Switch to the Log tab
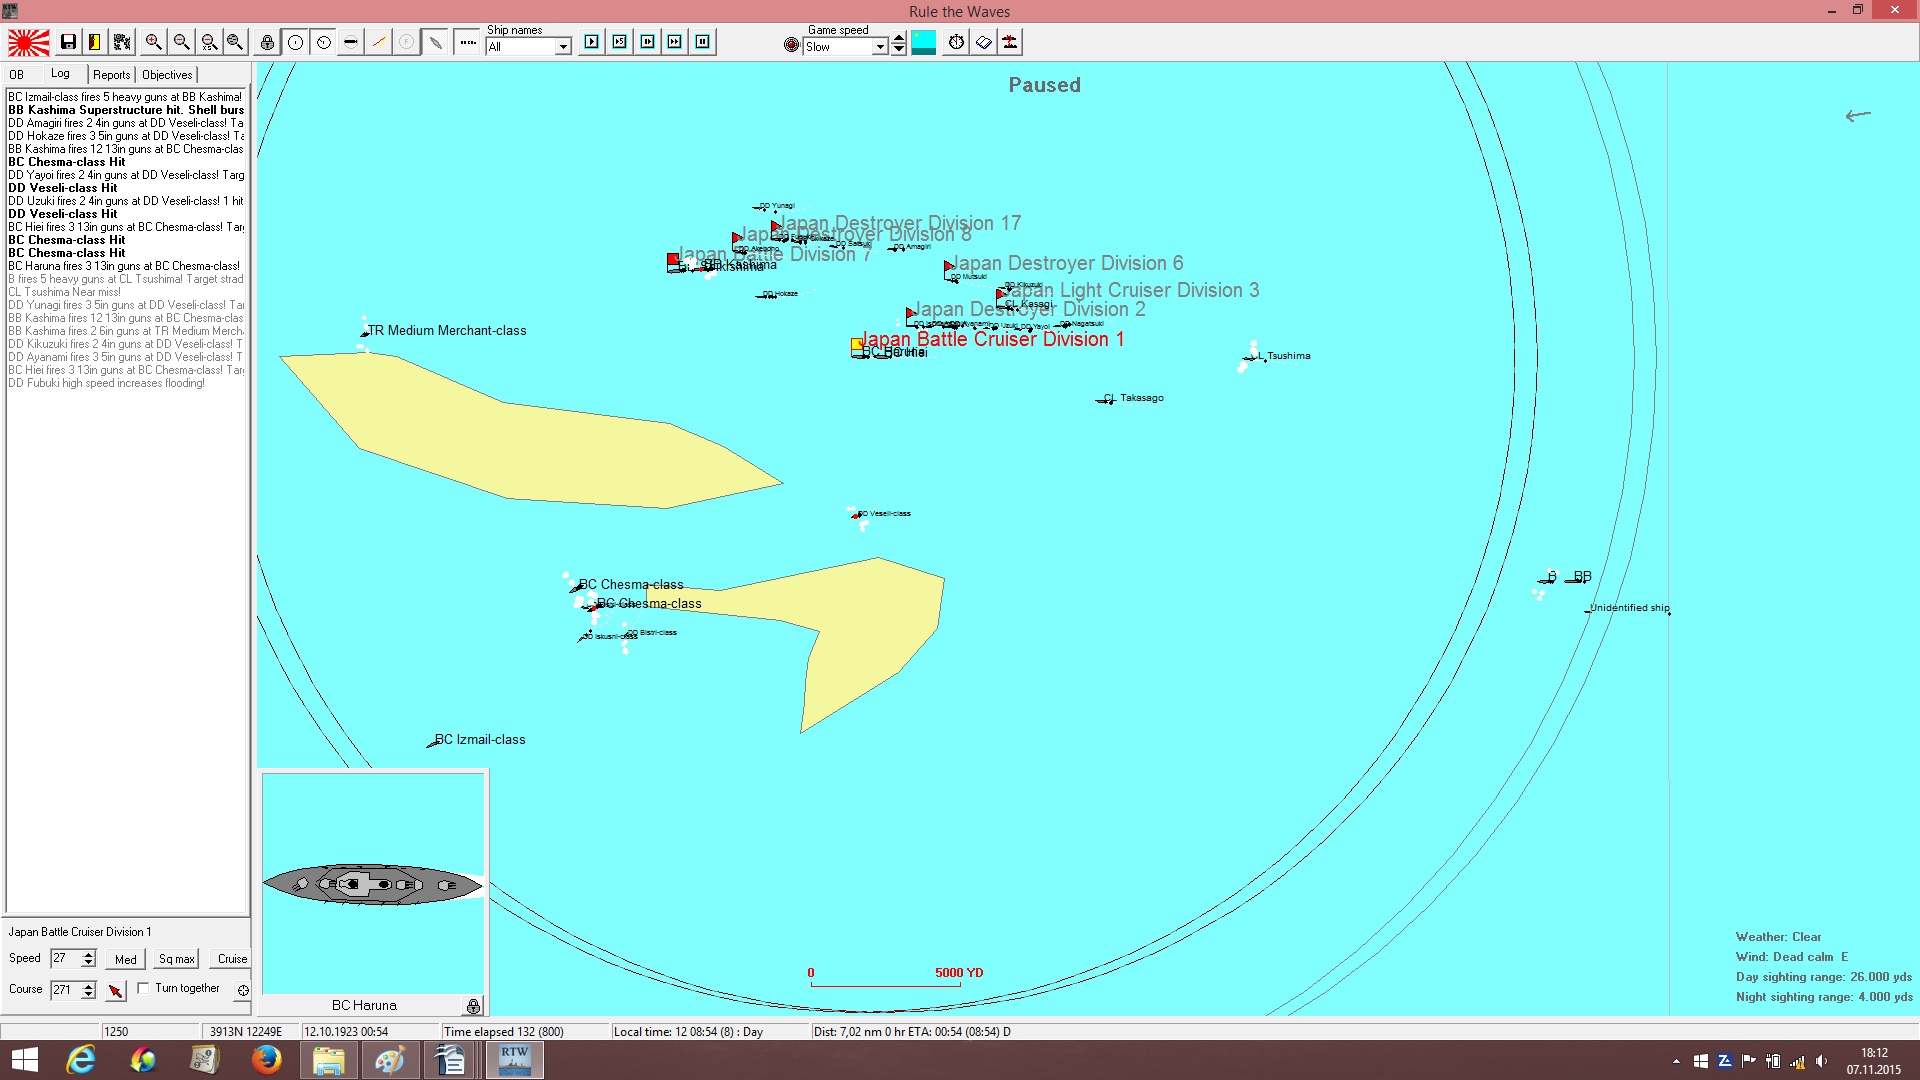This screenshot has height=1080, width=1920. [x=61, y=74]
